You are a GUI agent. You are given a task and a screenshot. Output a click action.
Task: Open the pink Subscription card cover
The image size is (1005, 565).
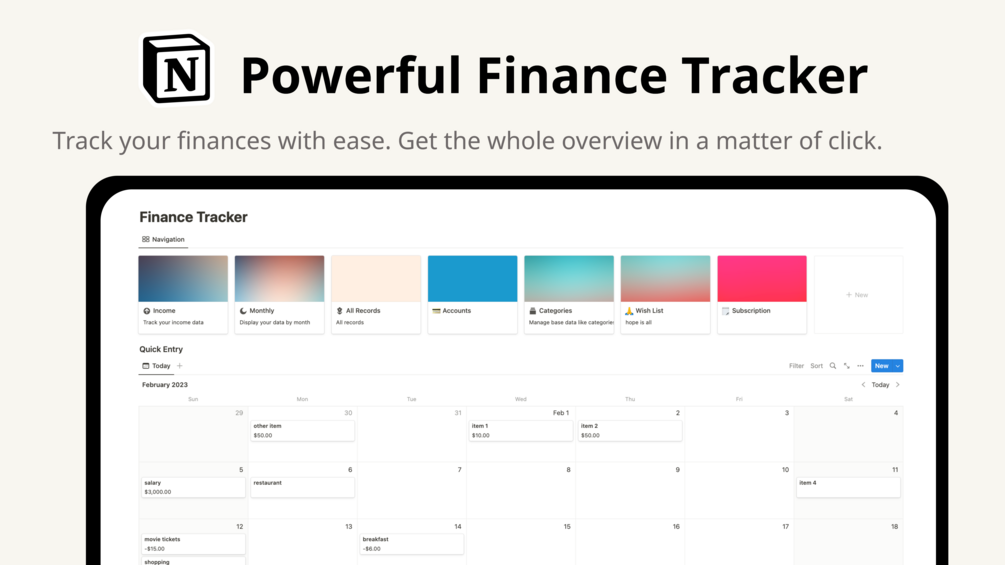[x=761, y=278]
